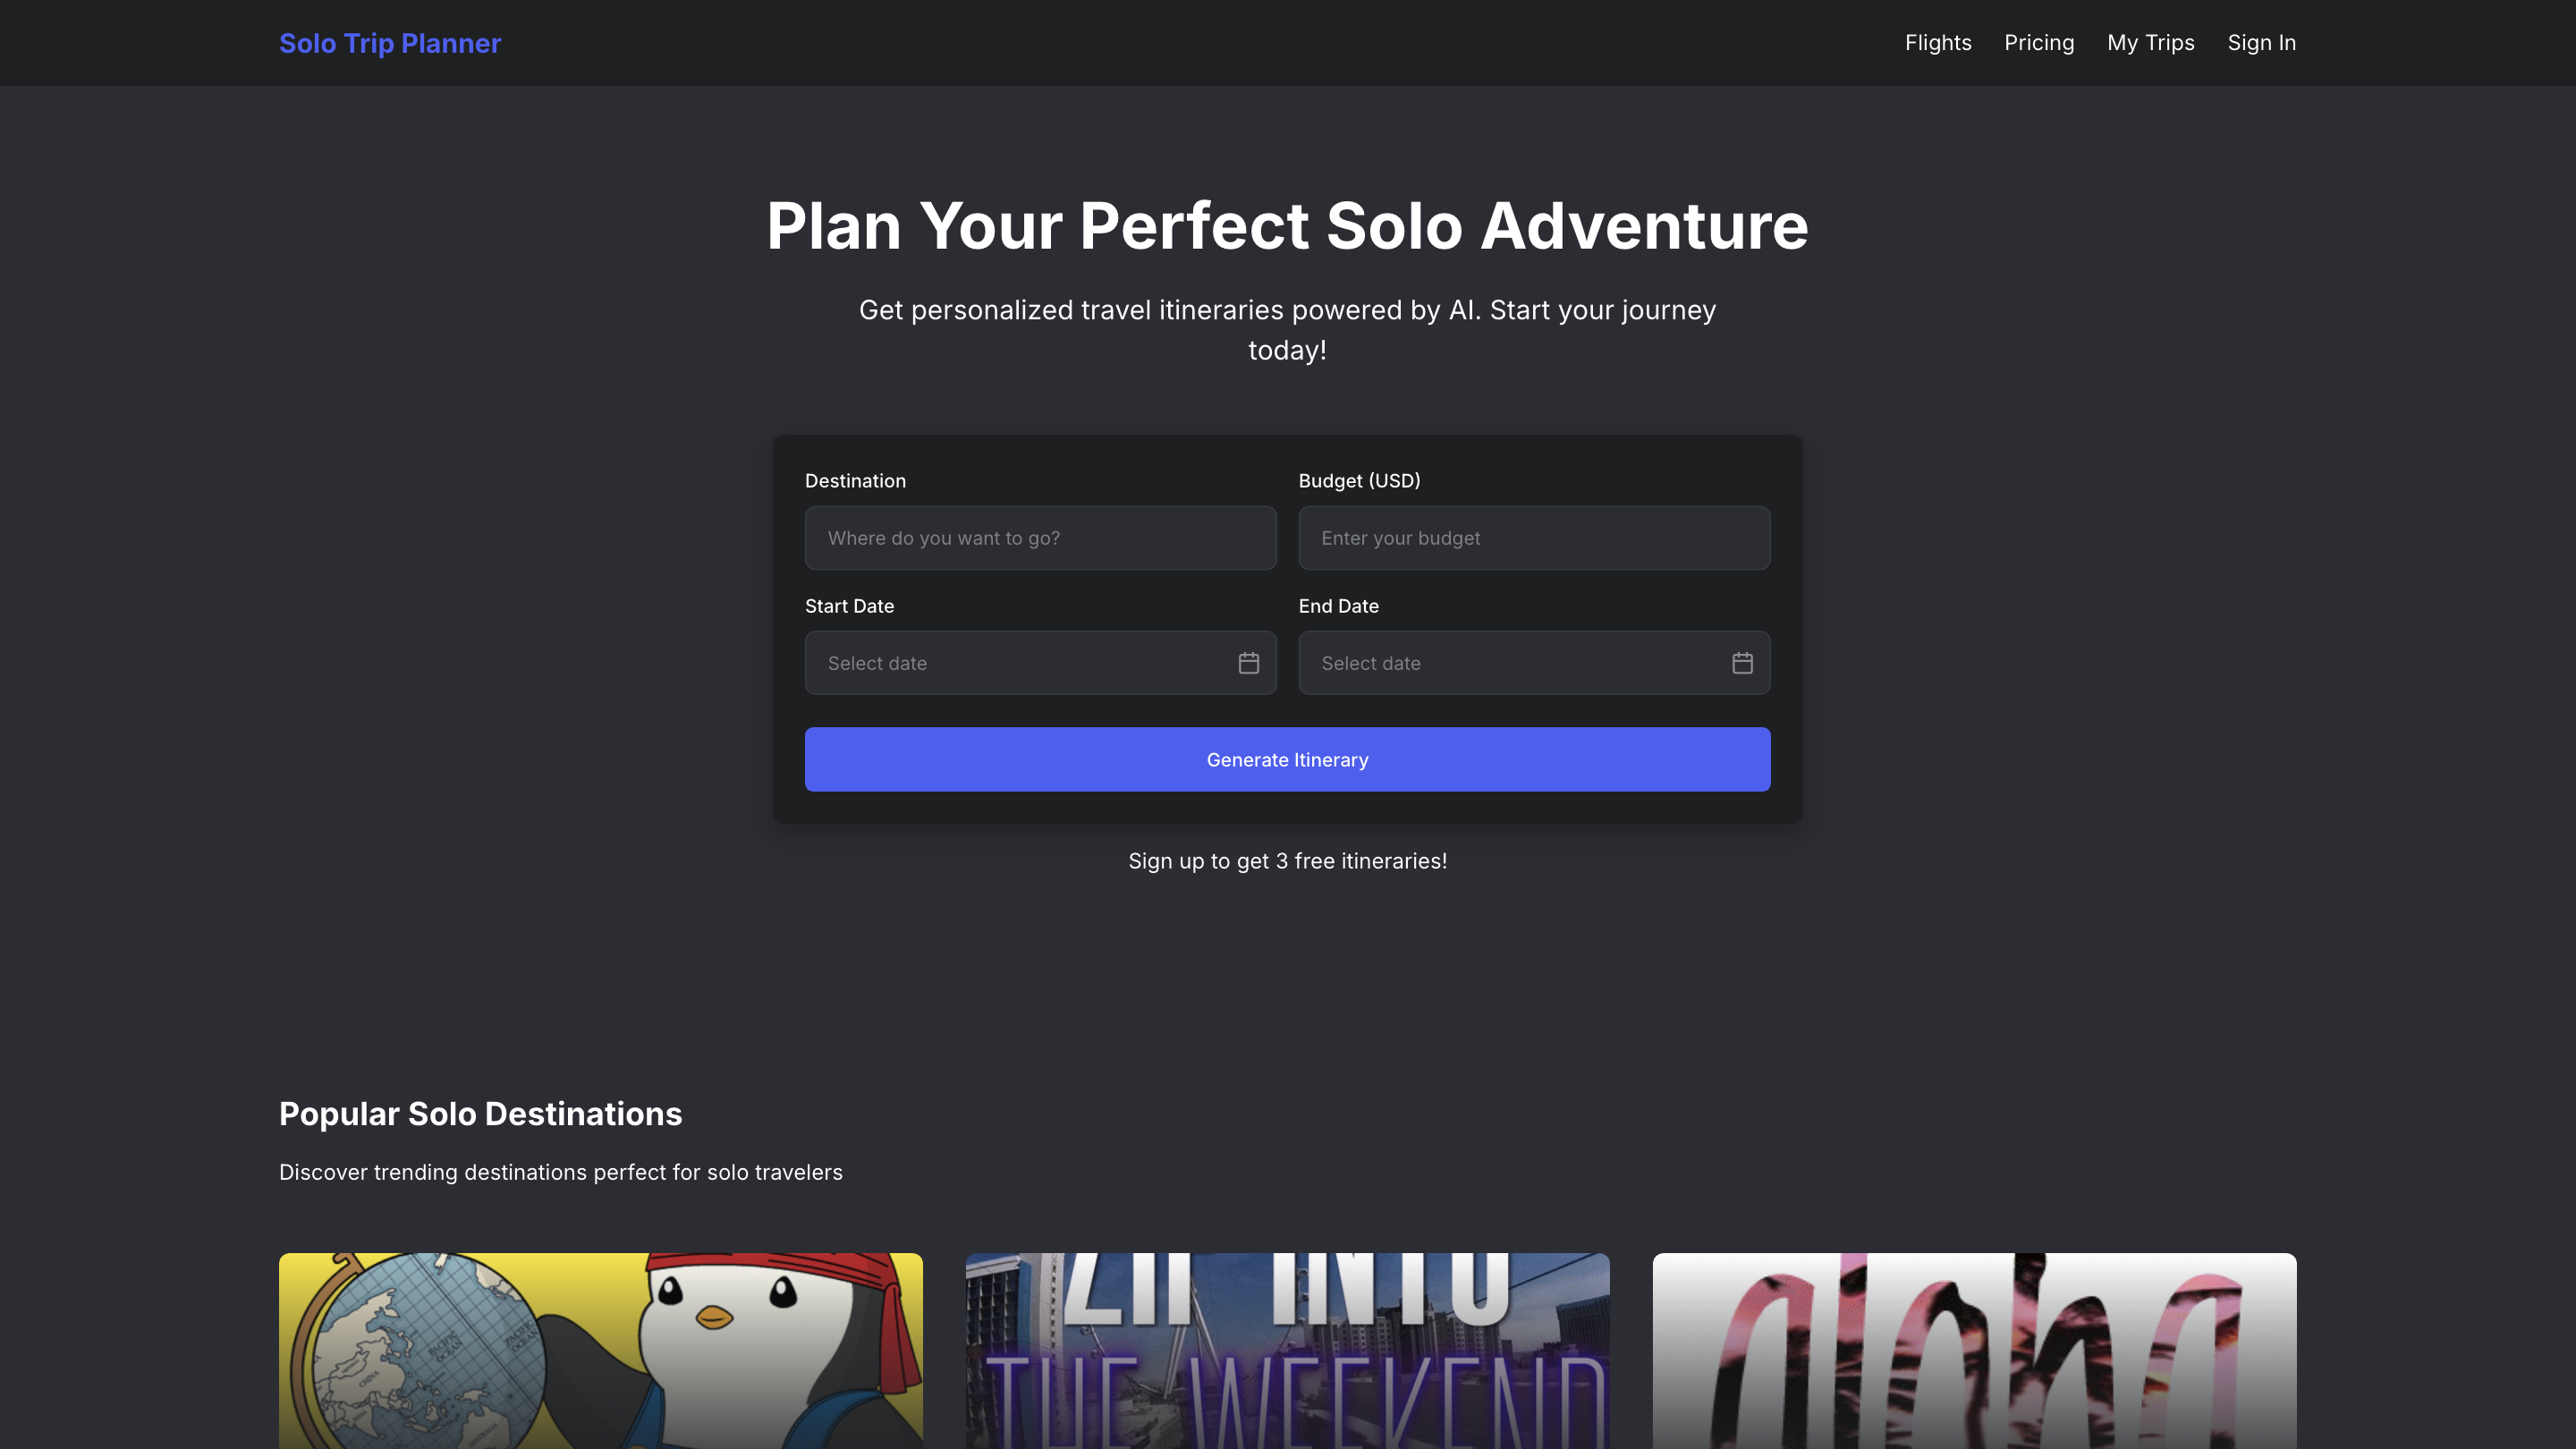Click the Destination field label

click(855, 480)
